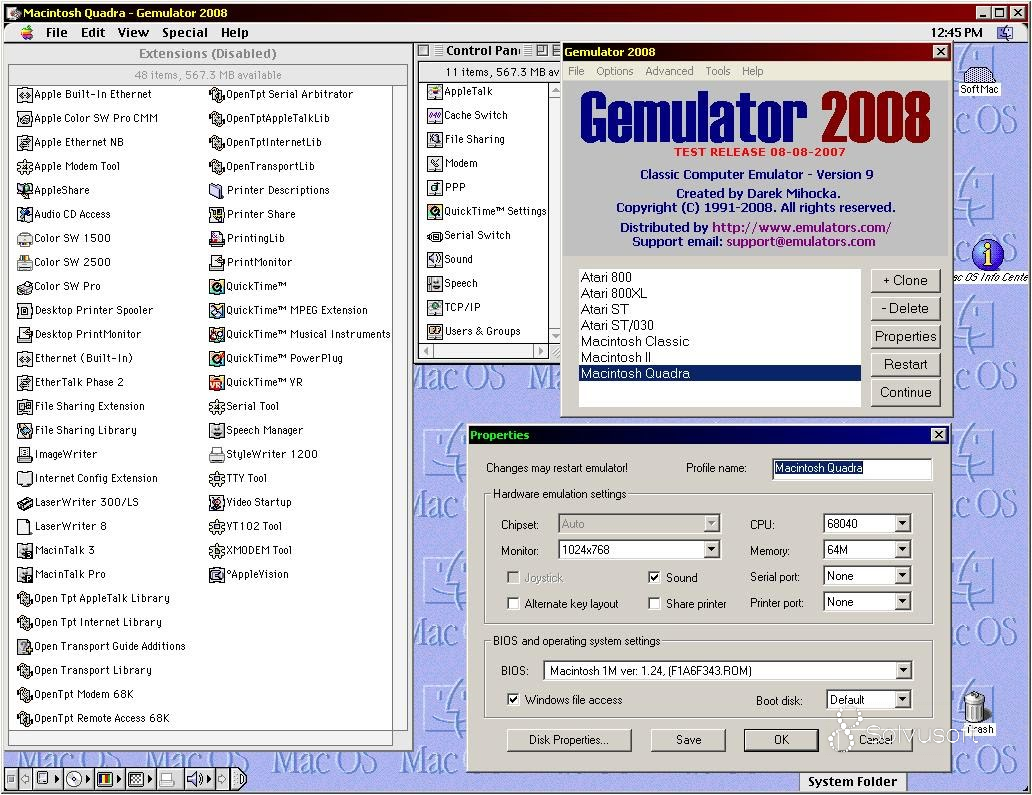Click the QuickTime VR extension icon
The image size is (1032, 795).
(217, 382)
